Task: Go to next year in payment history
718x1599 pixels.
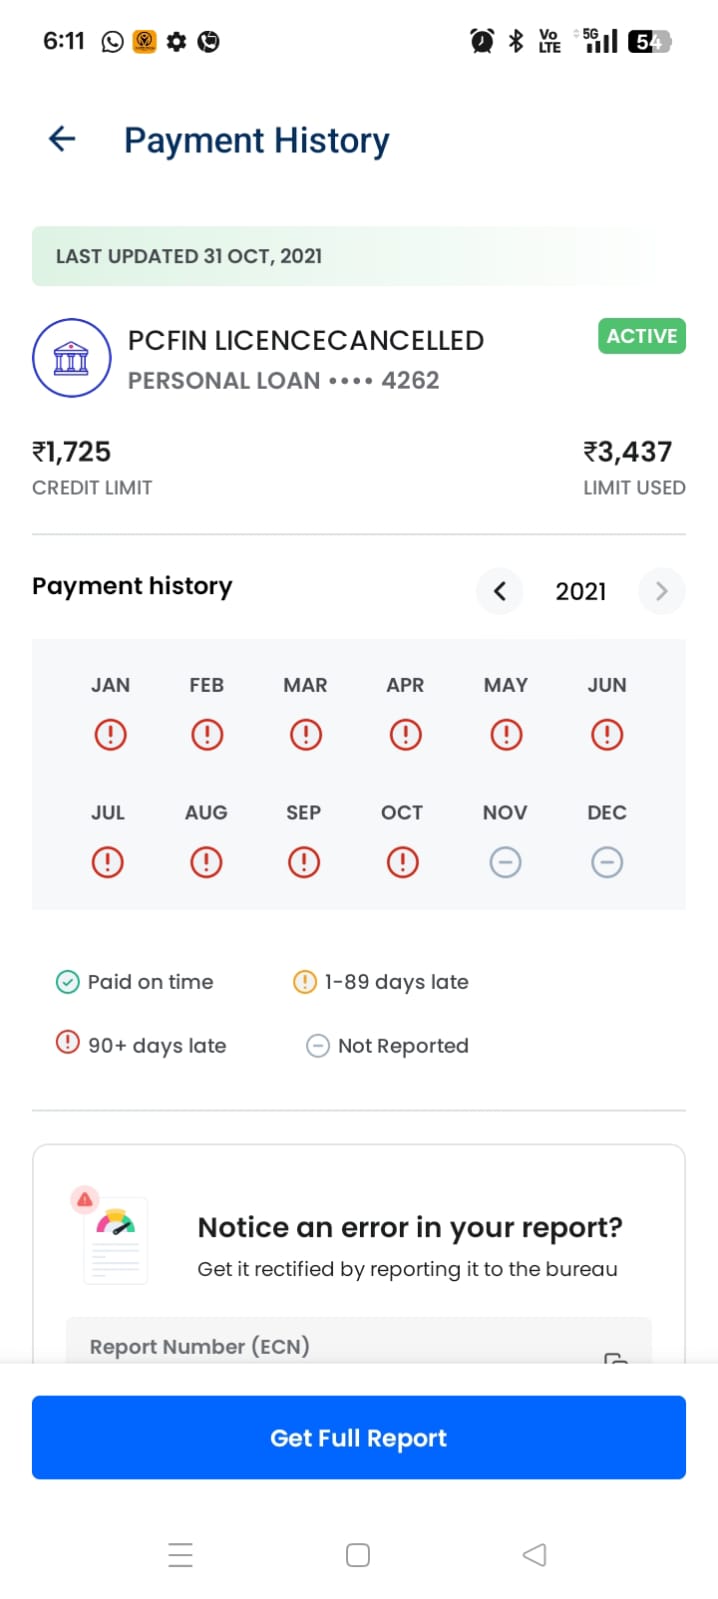Action: pyautogui.click(x=661, y=591)
